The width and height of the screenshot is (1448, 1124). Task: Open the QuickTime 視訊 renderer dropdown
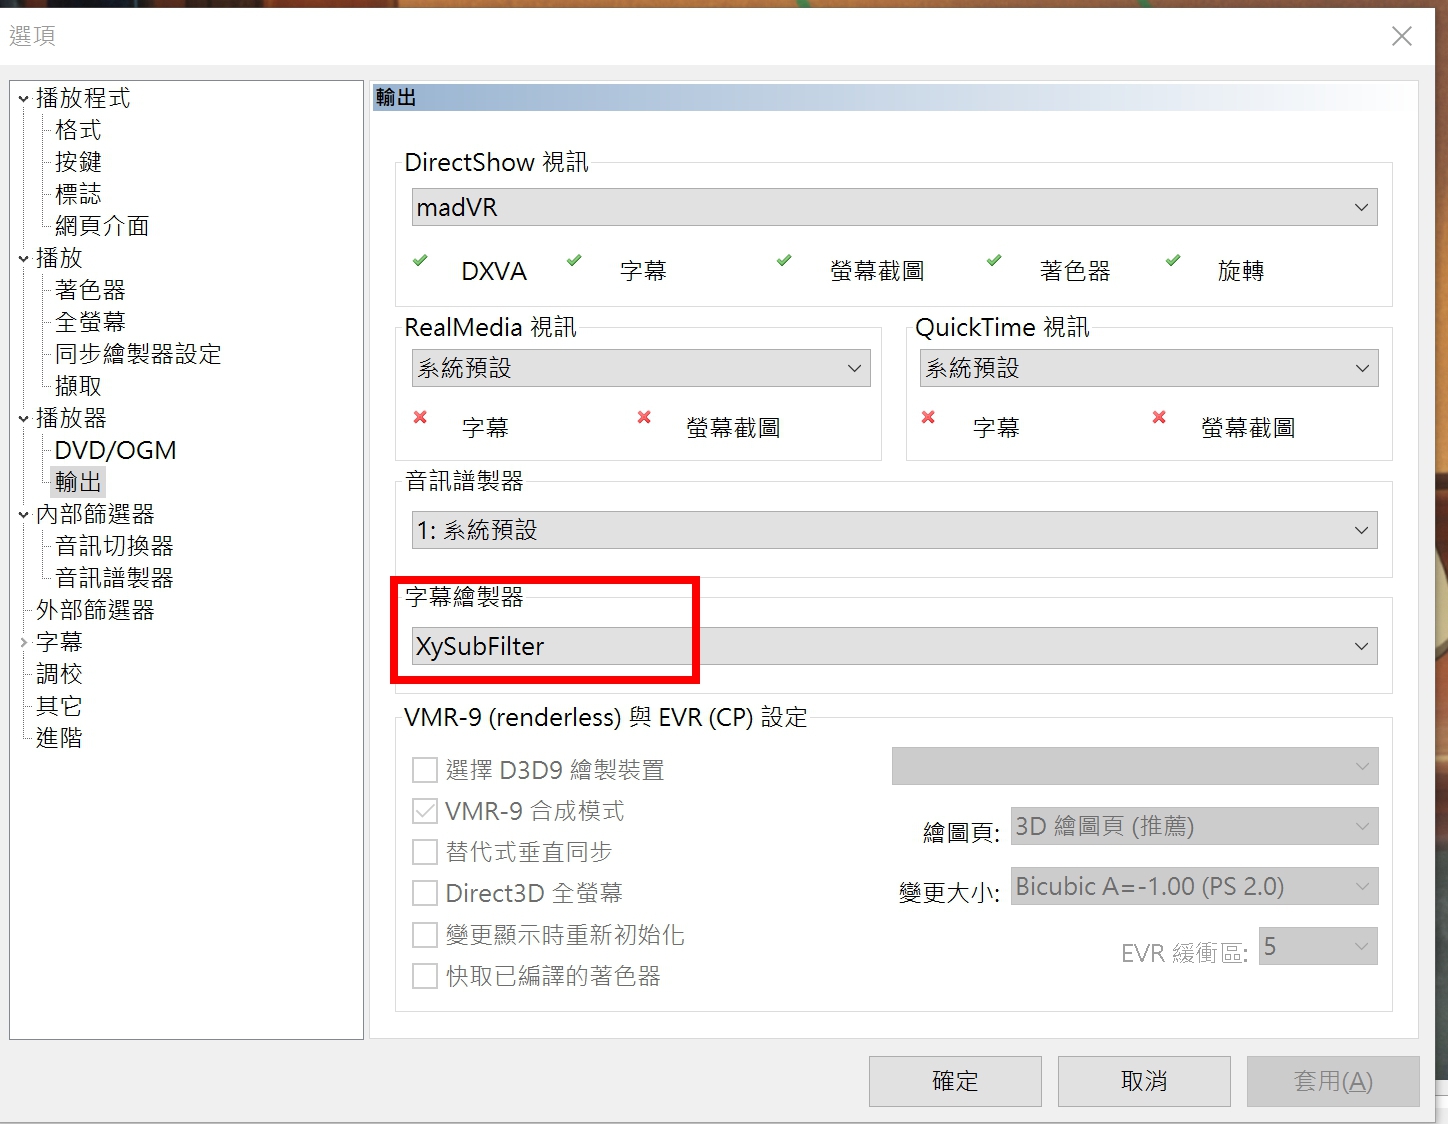1148,368
